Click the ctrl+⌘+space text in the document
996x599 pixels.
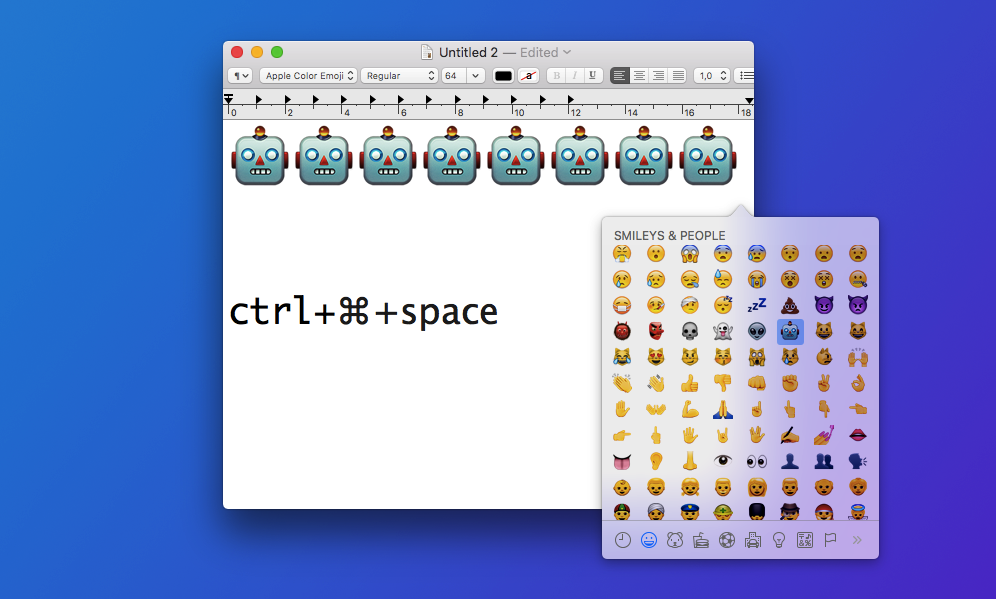(363, 311)
